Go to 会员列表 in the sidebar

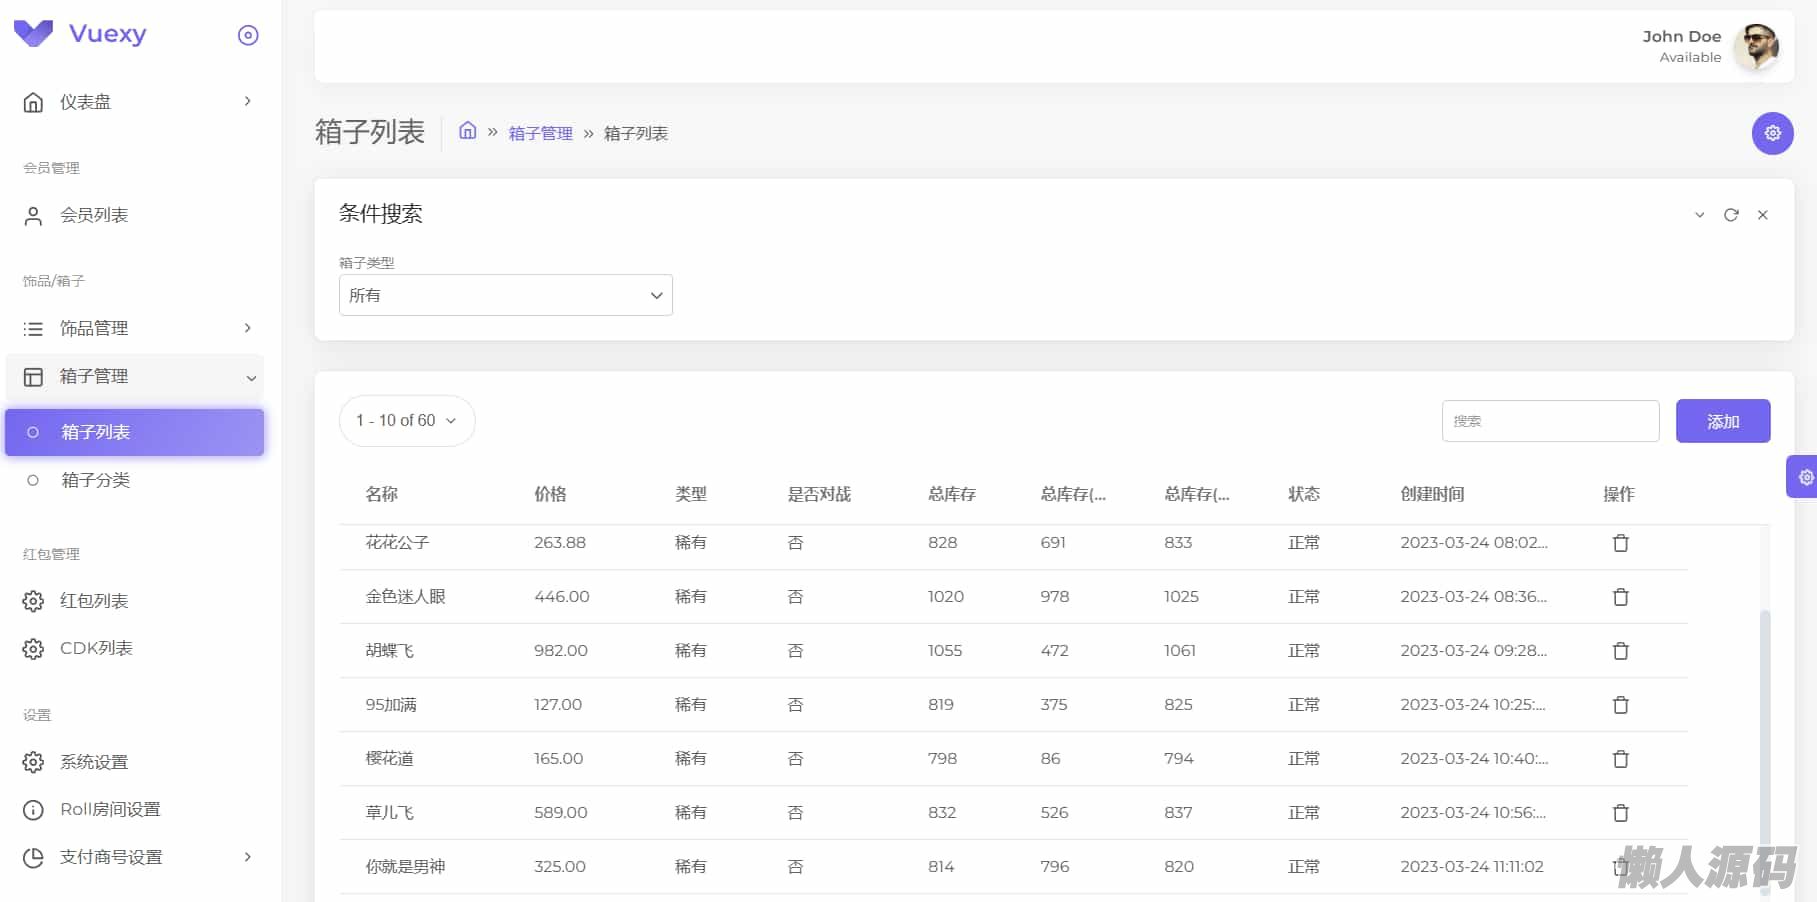coord(94,215)
